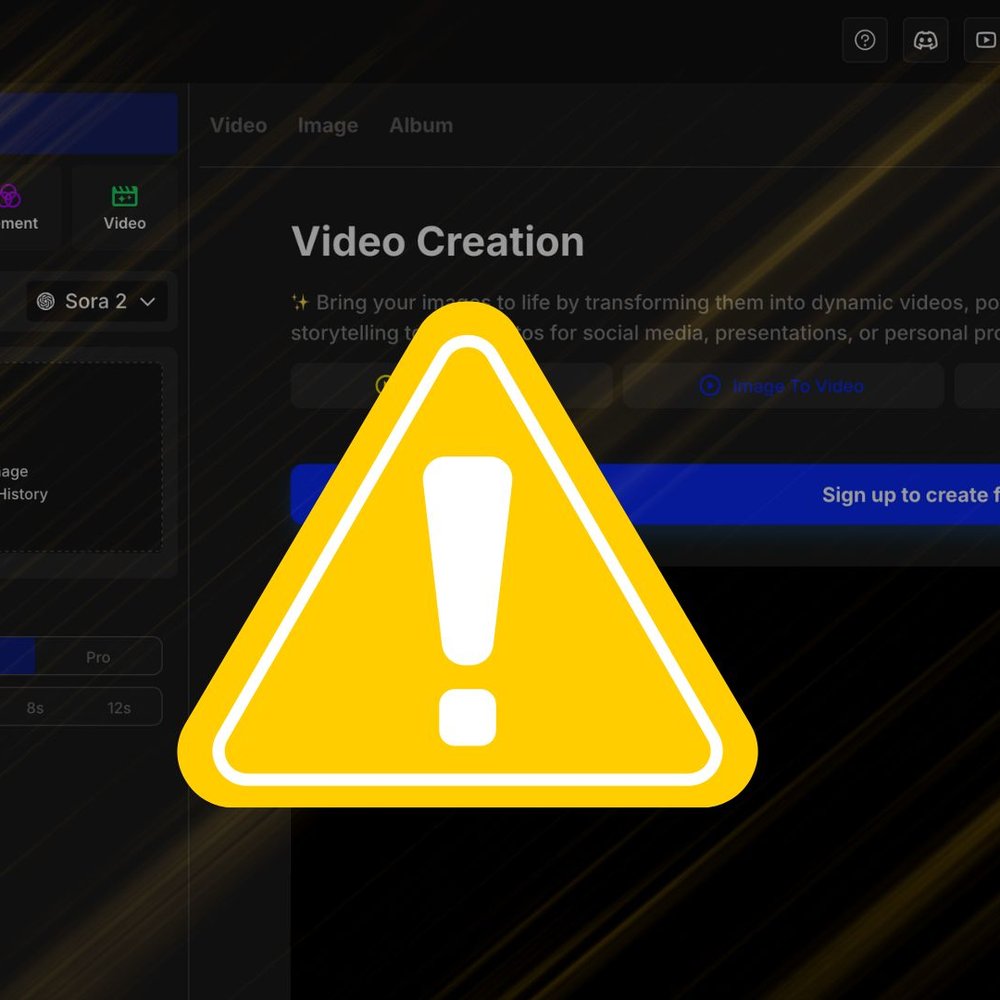Viewport: 1000px width, 1000px height.
Task: Open the help question mark icon
Action: [x=865, y=41]
